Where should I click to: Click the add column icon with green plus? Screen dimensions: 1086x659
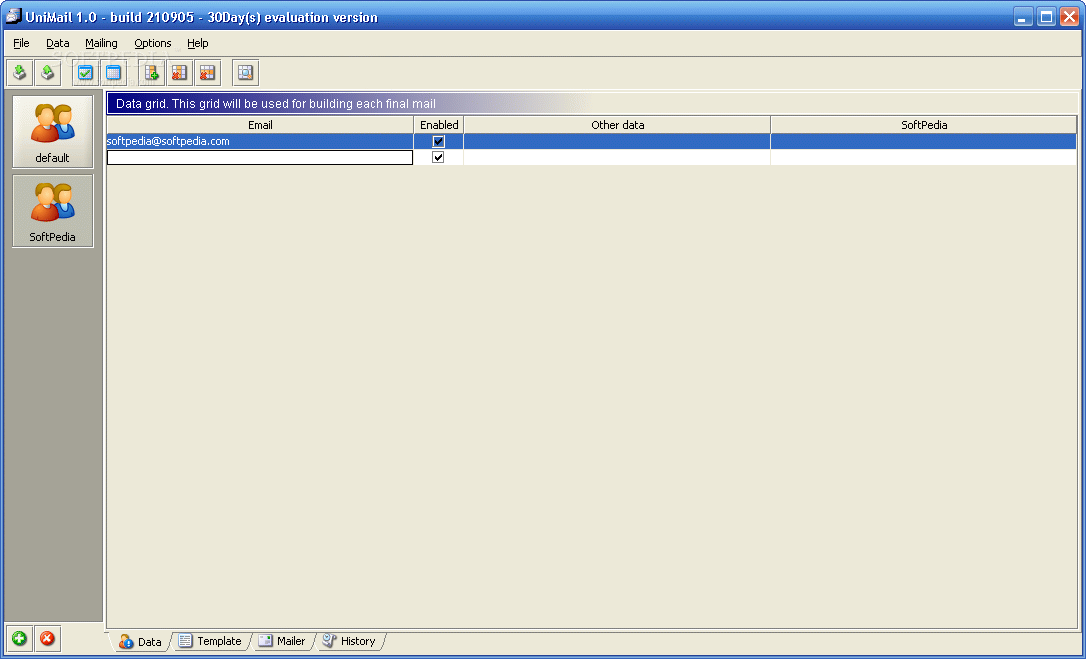[x=152, y=73]
